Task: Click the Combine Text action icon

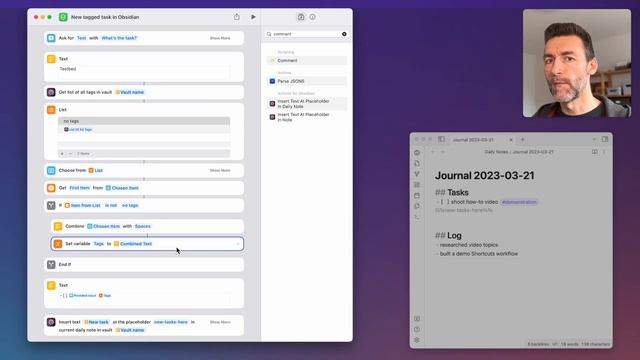Action: pyautogui.click(x=58, y=226)
